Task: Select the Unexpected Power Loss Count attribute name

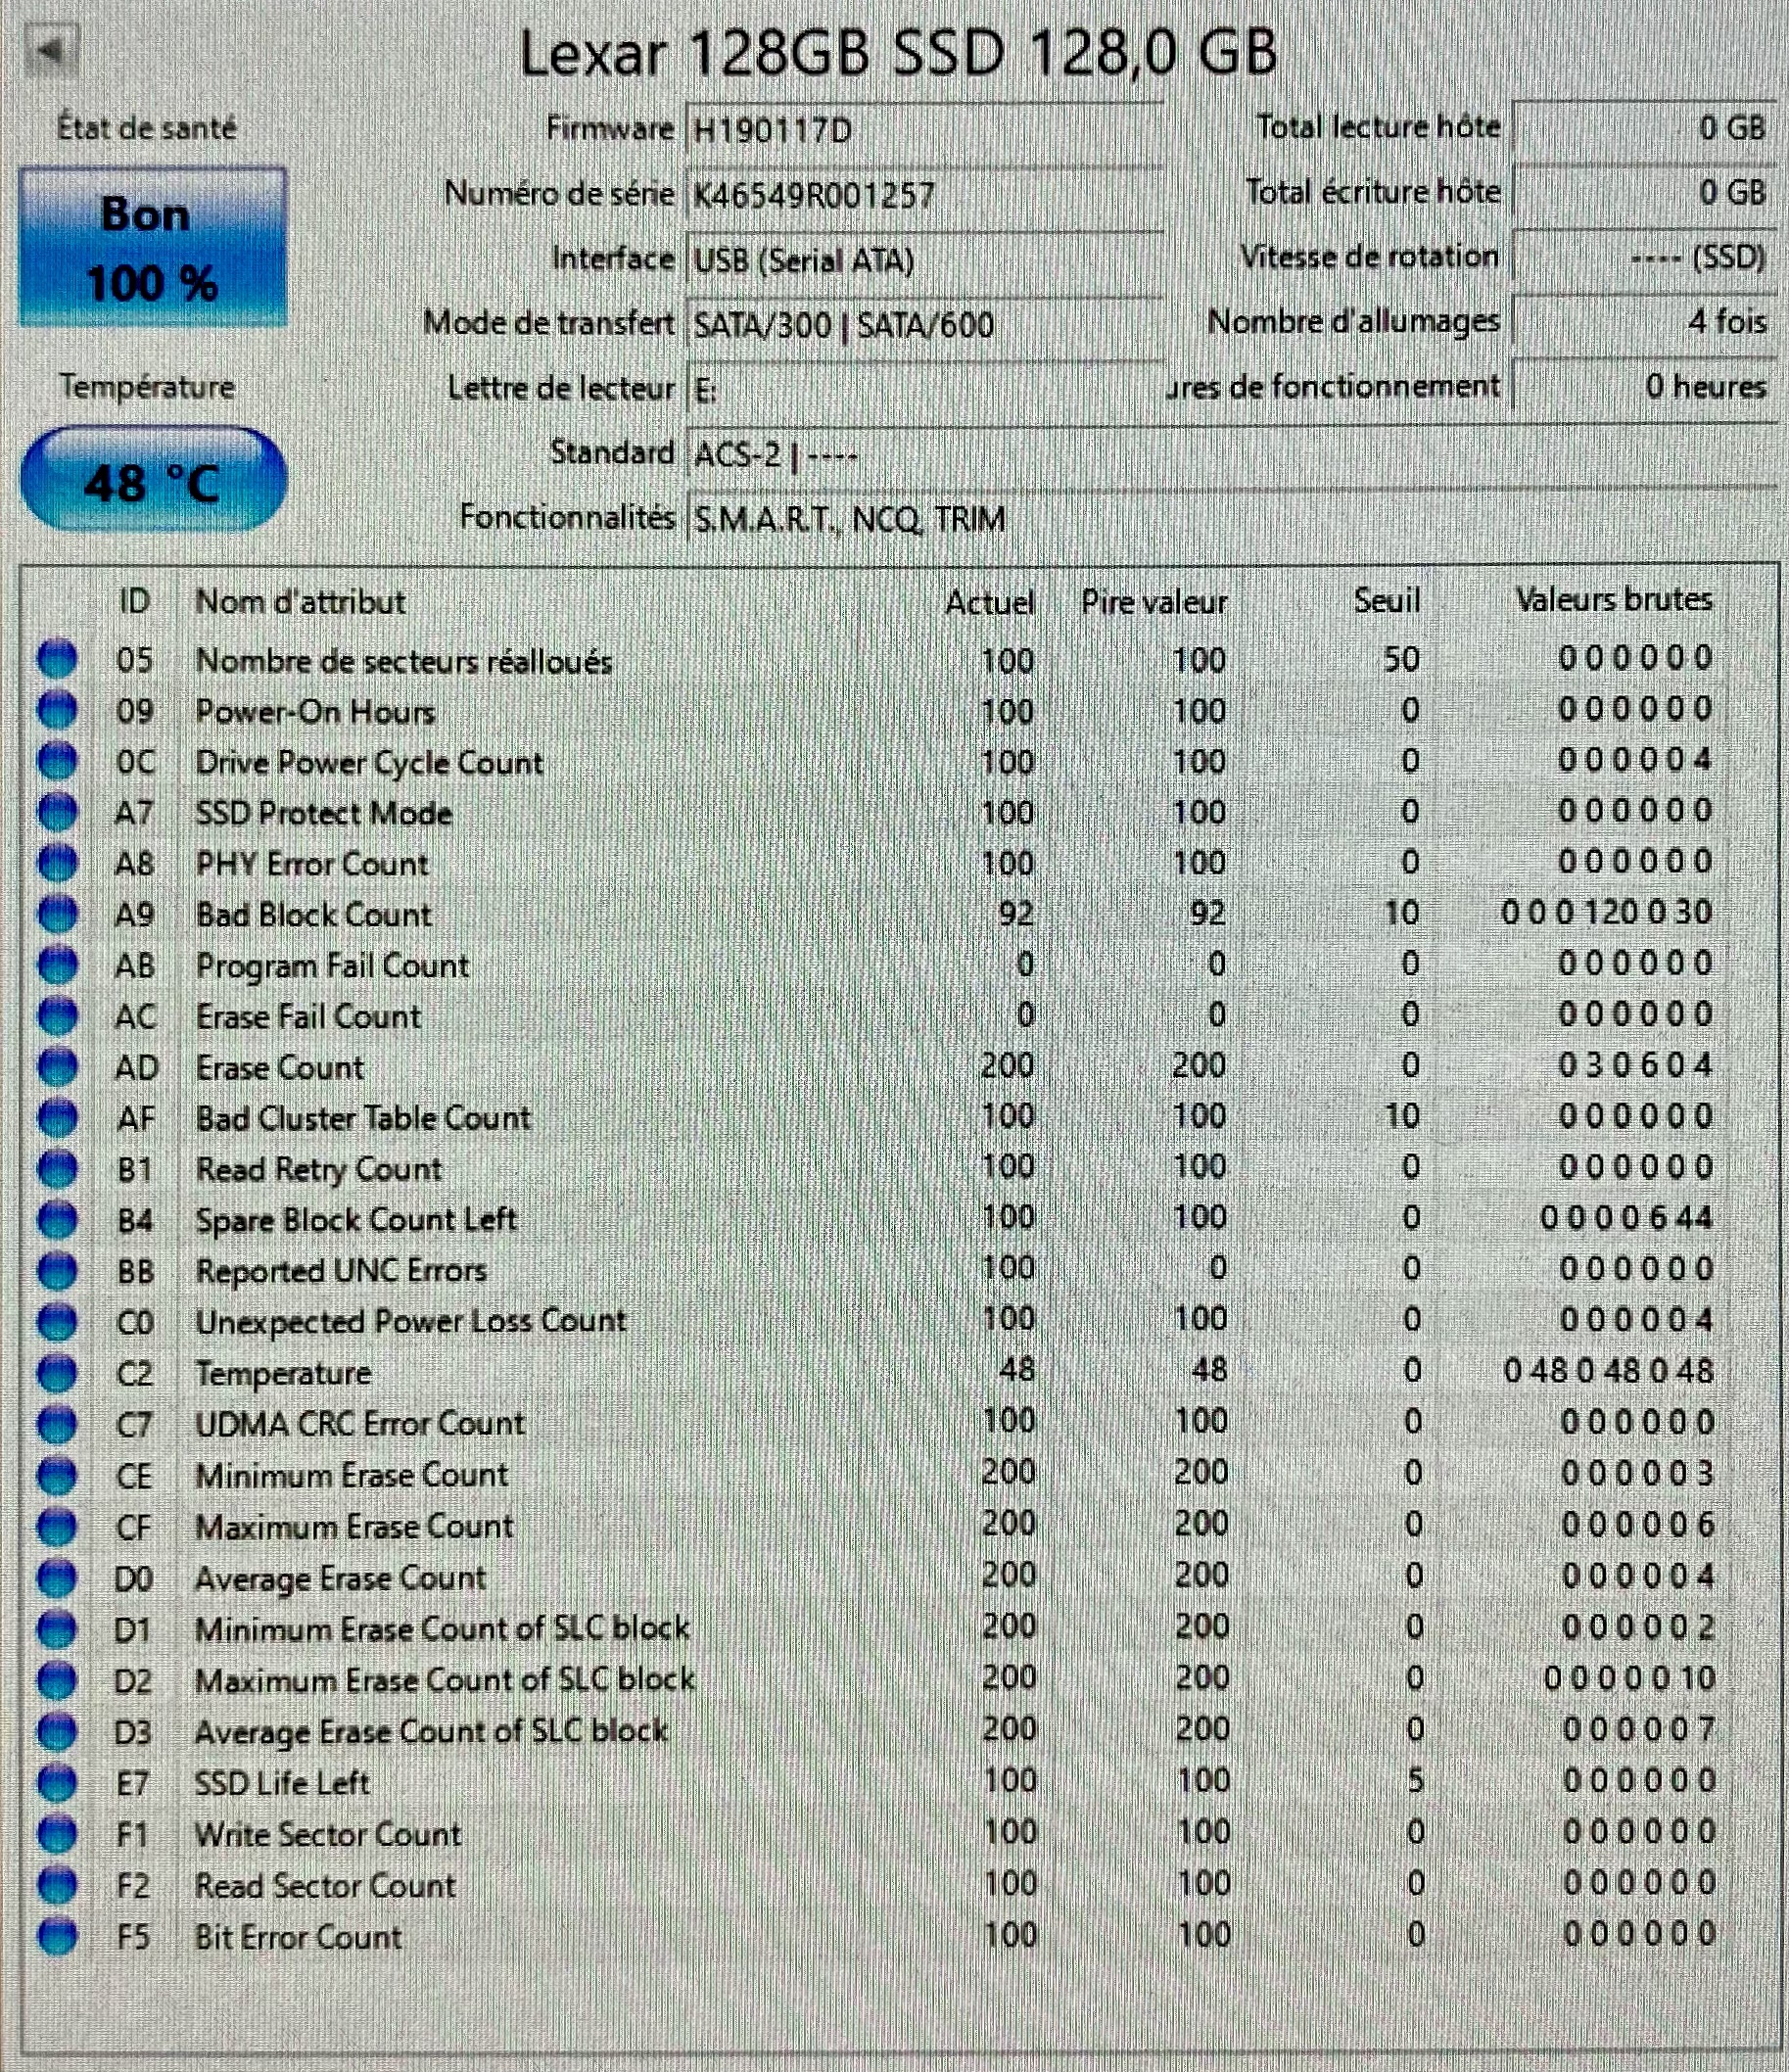Action: click(x=411, y=1322)
